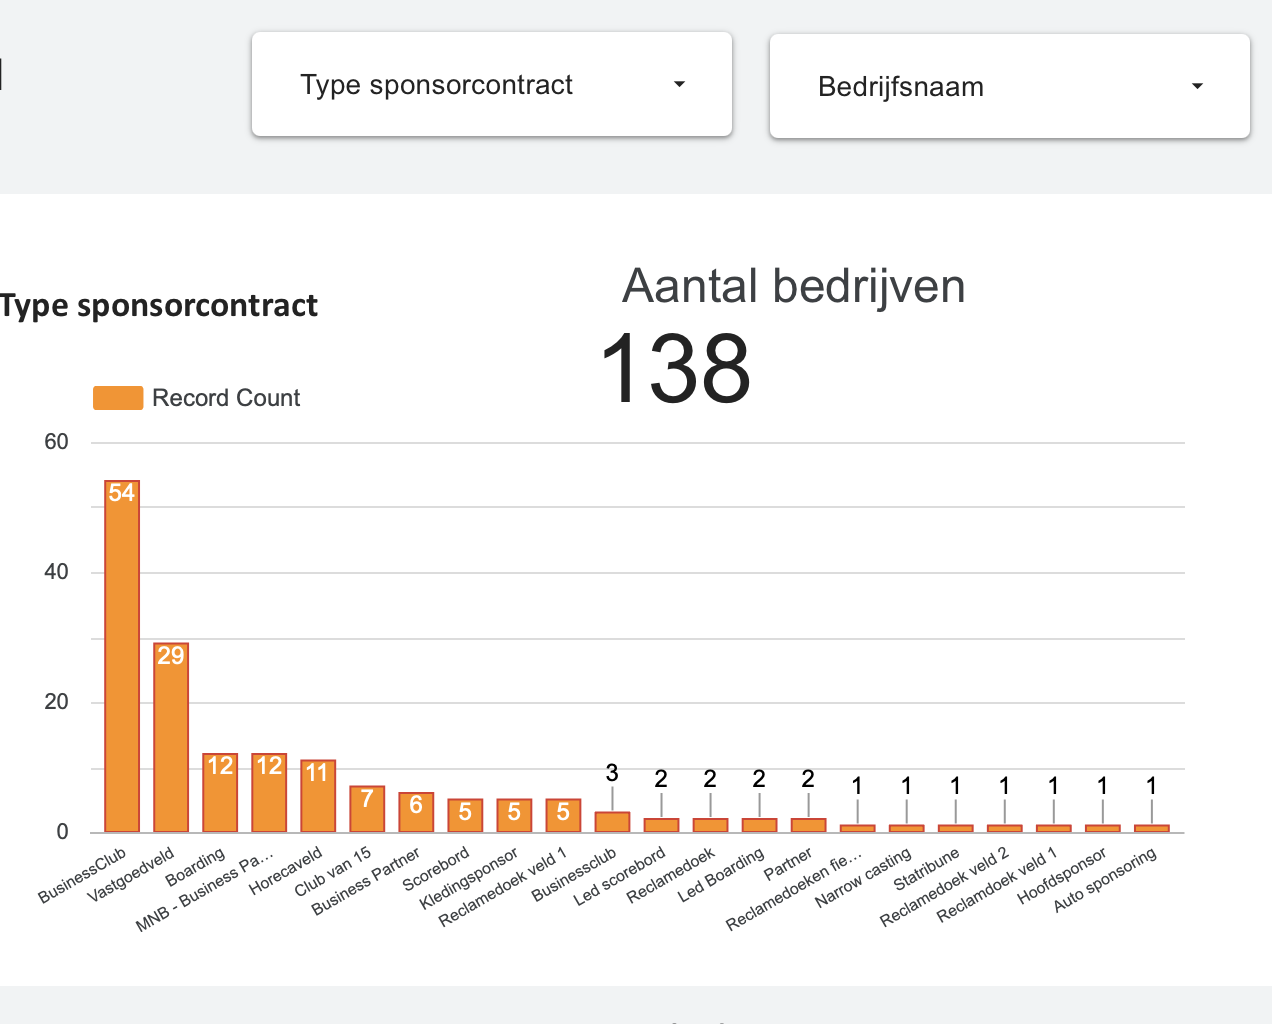This screenshot has height=1024, width=1272.
Task: Click the Kledingsponsor bar in chart
Action: (x=514, y=816)
